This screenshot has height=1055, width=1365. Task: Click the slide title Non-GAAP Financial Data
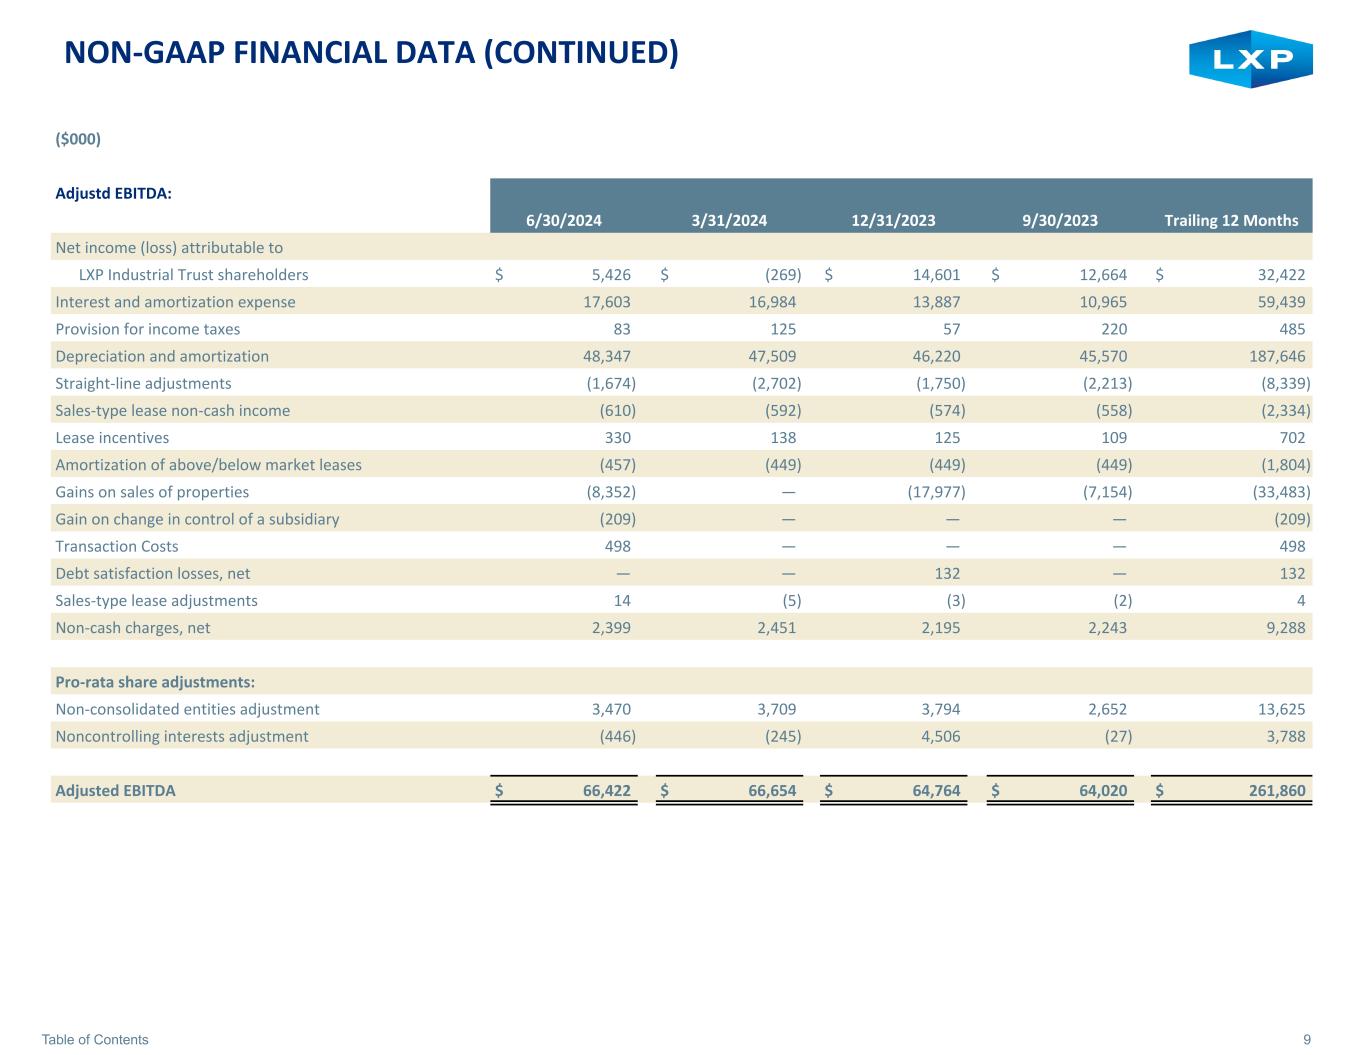click(x=371, y=53)
